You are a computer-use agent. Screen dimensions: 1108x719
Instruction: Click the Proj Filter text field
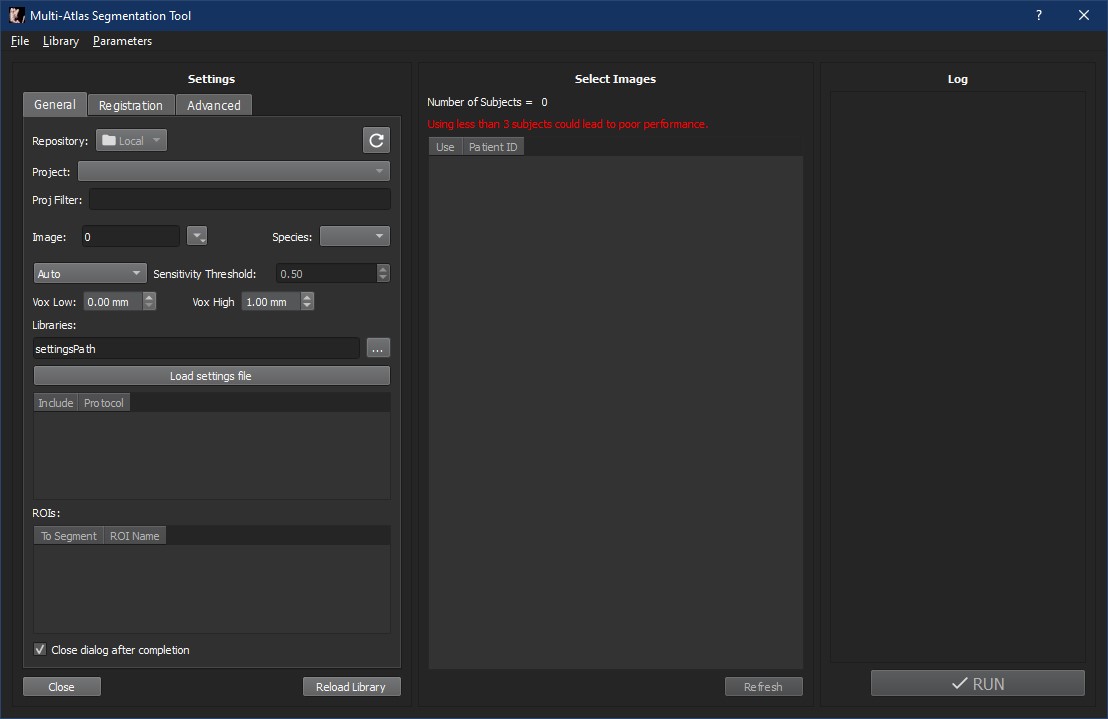[239, 200]
